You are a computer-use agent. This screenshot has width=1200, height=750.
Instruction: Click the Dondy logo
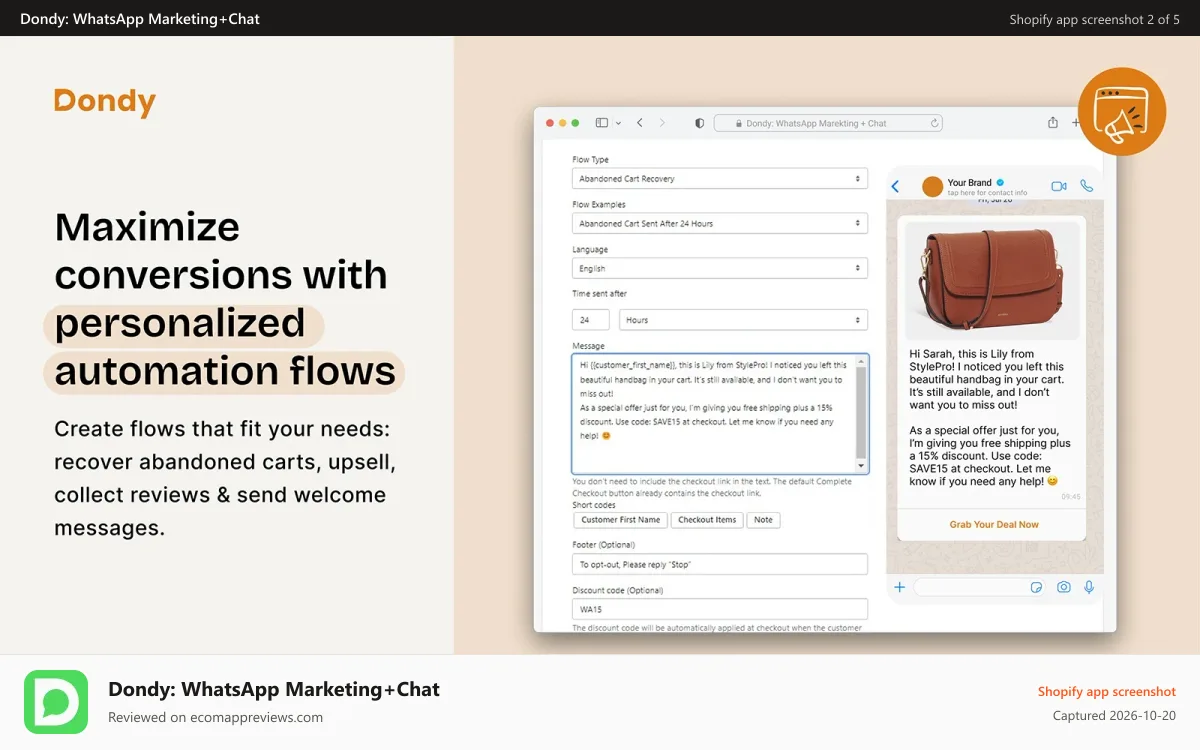105,102
